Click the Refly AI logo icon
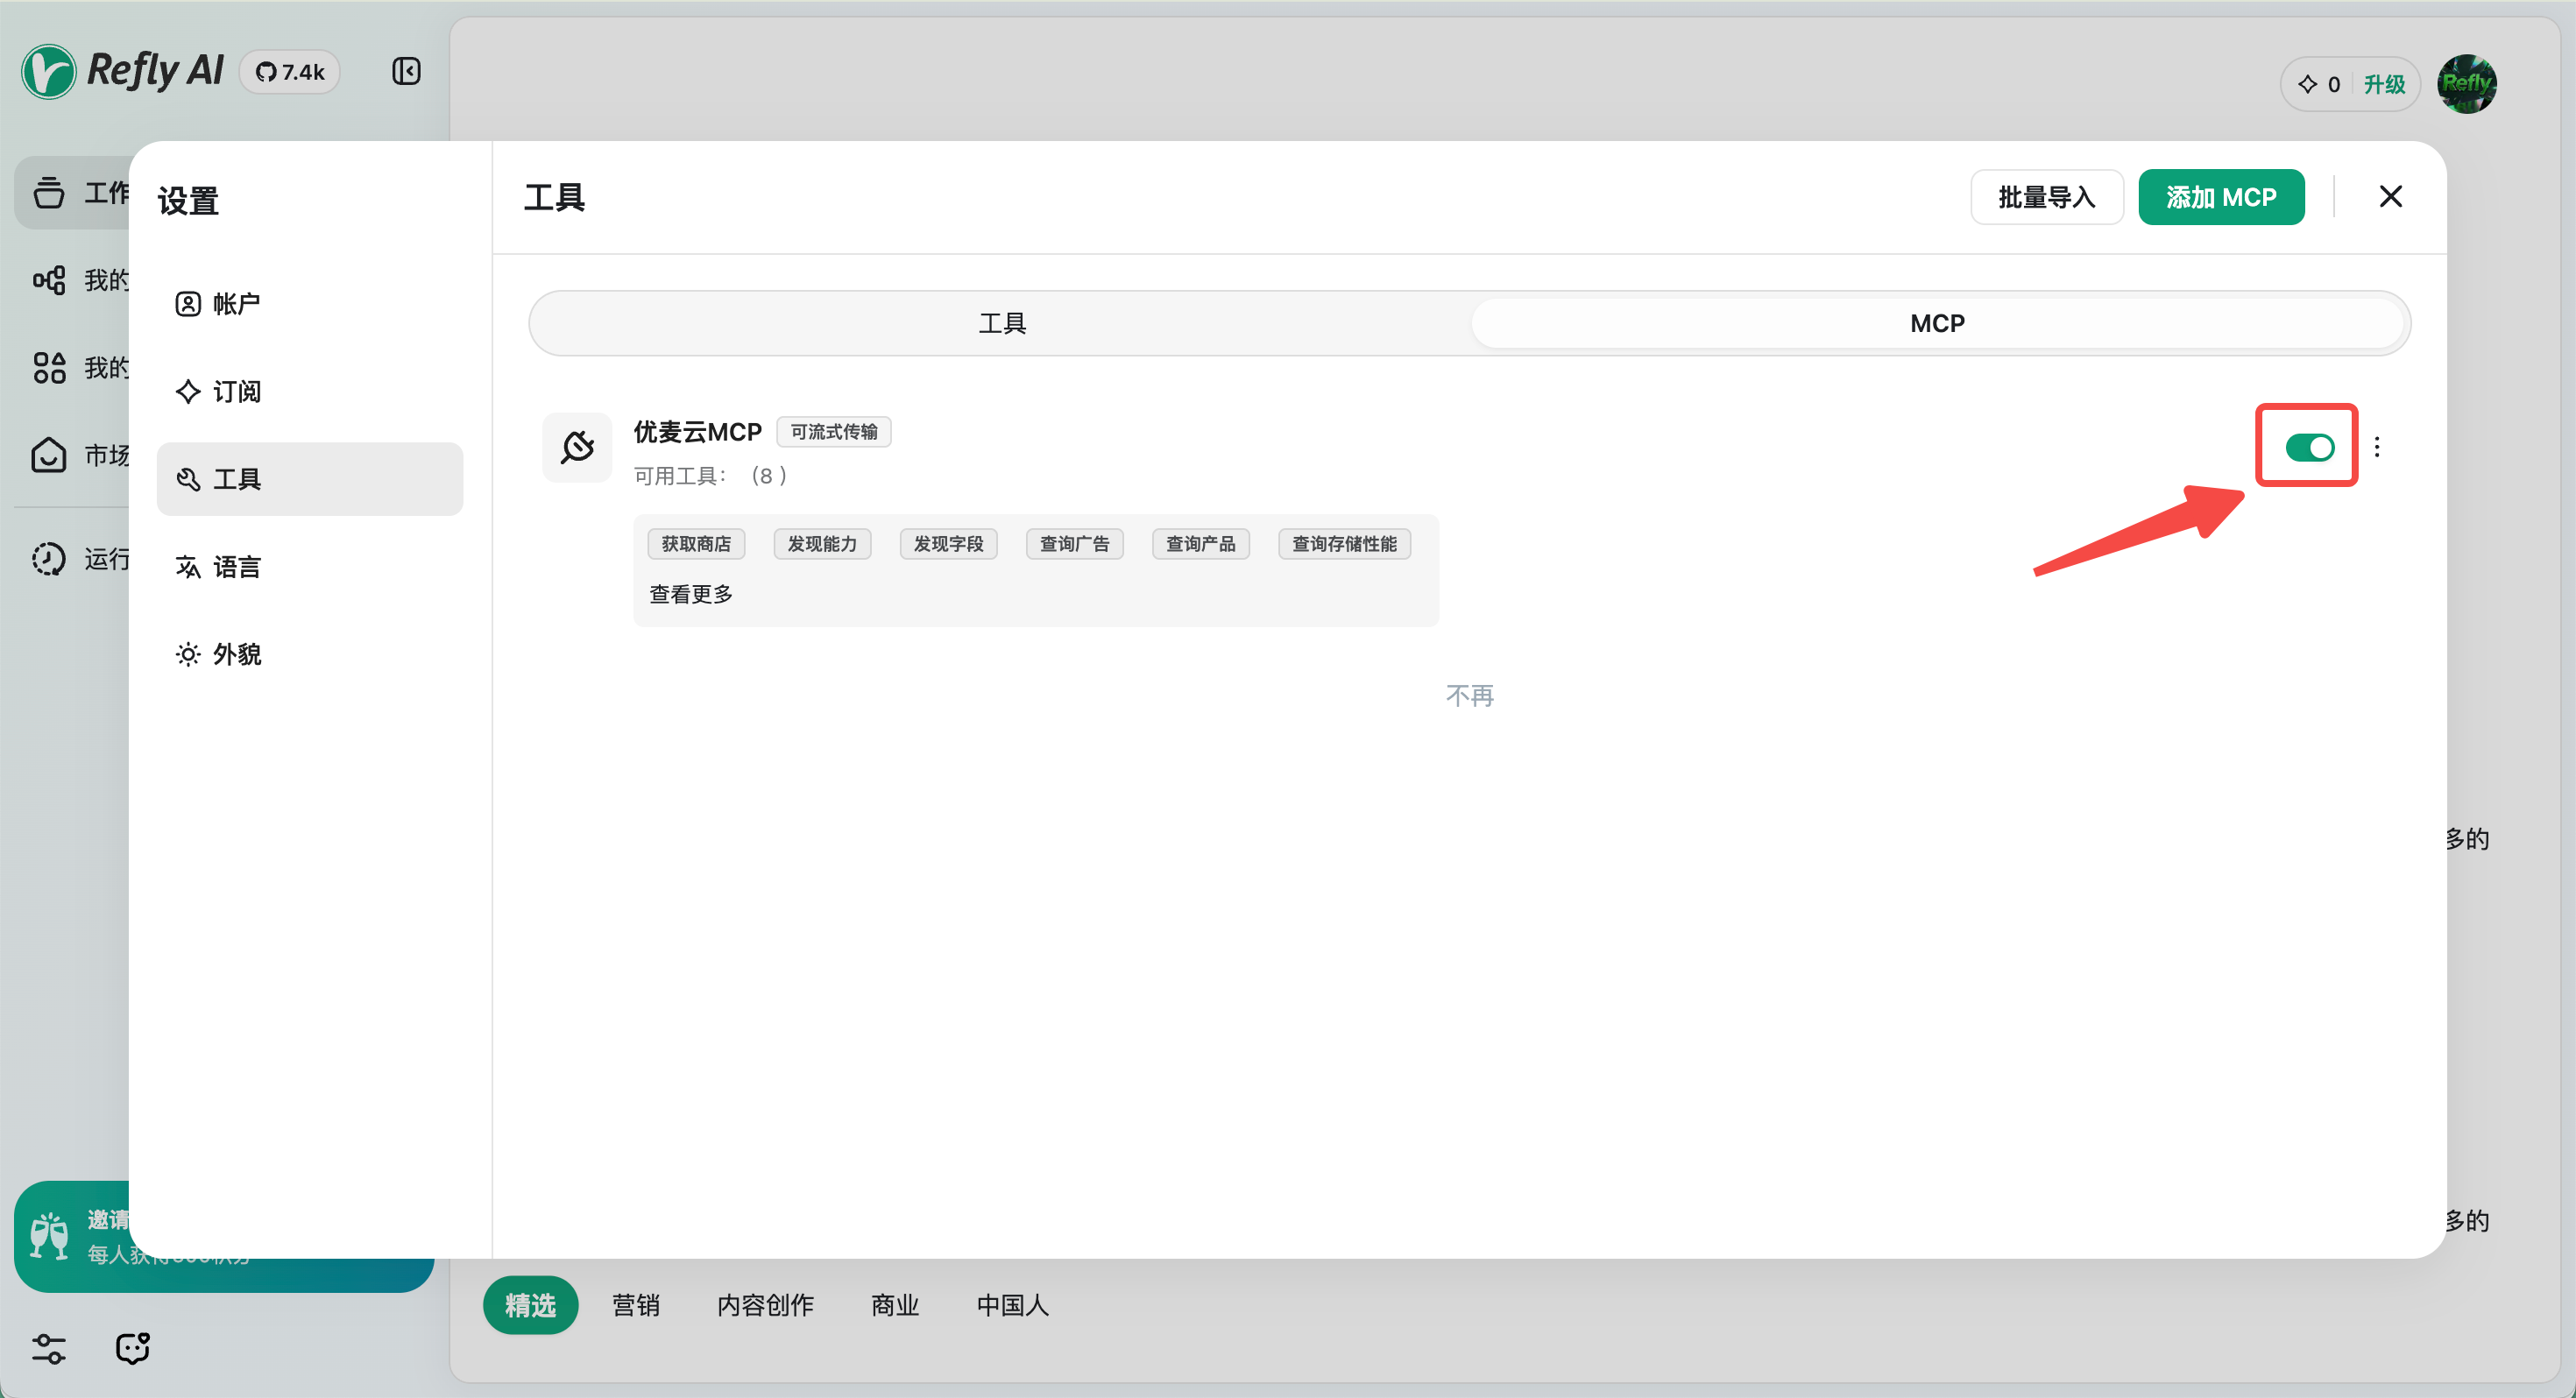This screenshot has width=2576, height=1398. (x=48, y=71)
